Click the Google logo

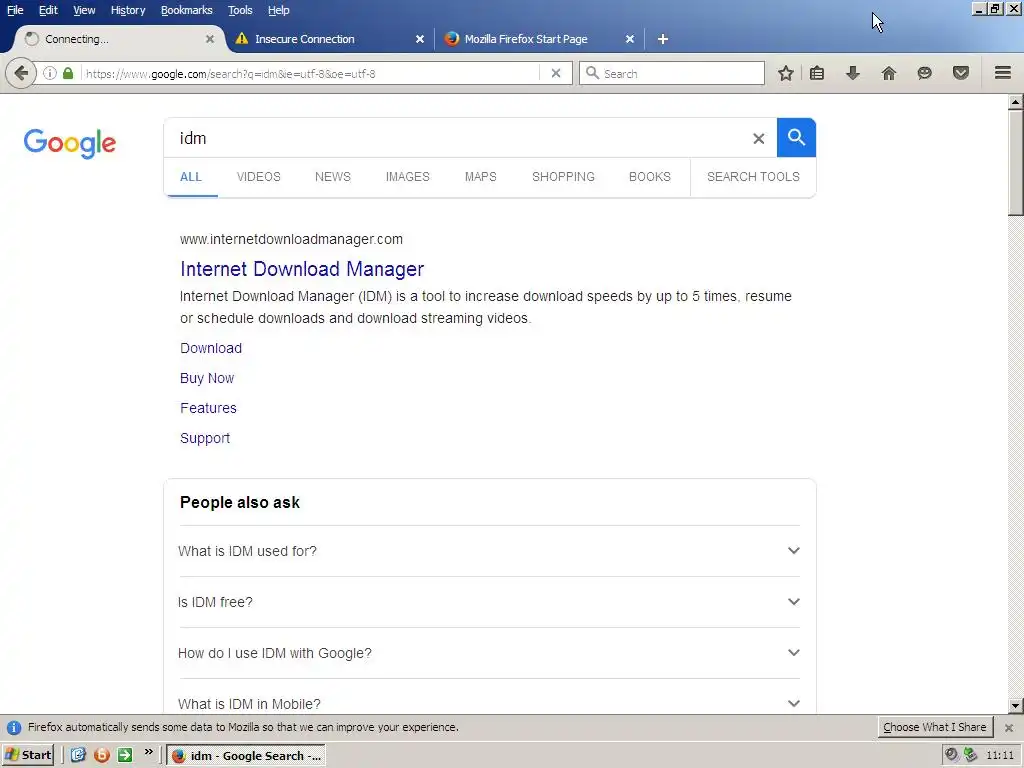pyautogui.click(x=70, y=143)
